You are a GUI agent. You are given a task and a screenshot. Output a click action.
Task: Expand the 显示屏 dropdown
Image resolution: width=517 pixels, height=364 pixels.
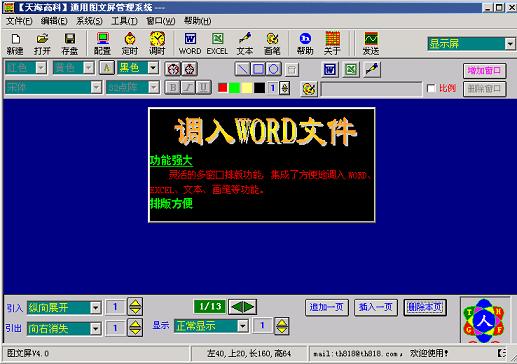click(510, 44)
